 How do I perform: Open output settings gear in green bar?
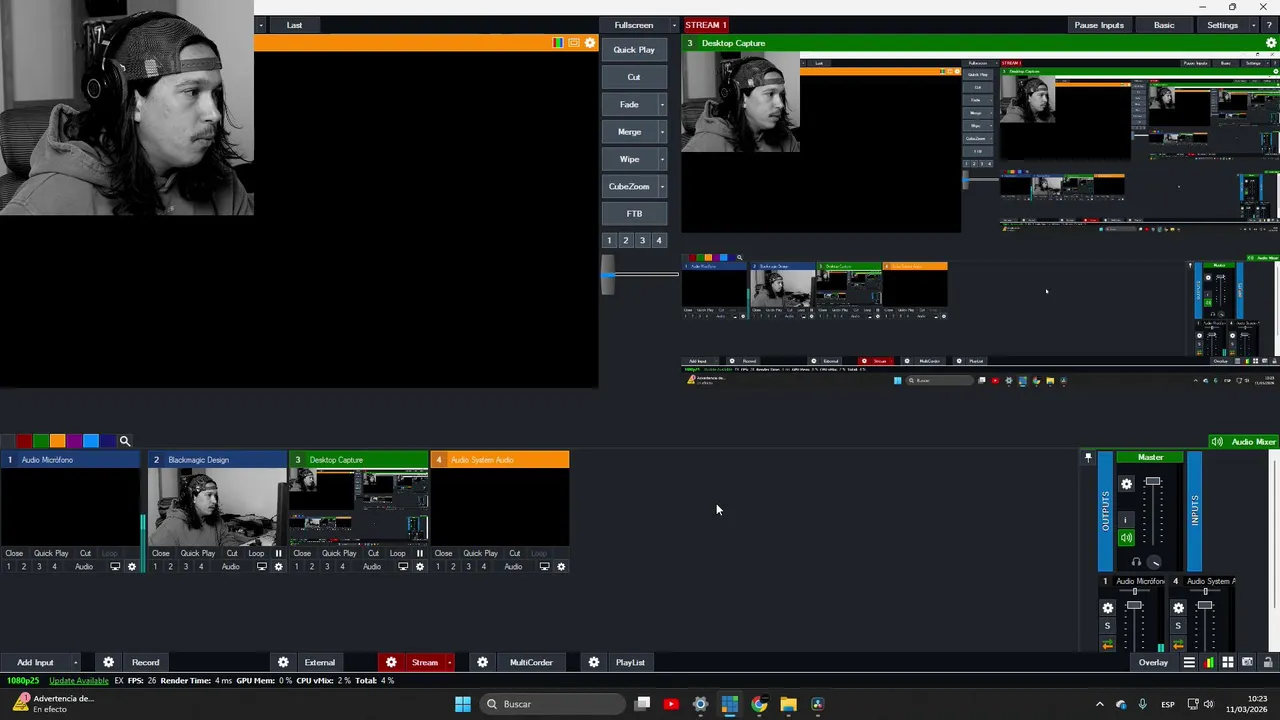click(1271, 43)
